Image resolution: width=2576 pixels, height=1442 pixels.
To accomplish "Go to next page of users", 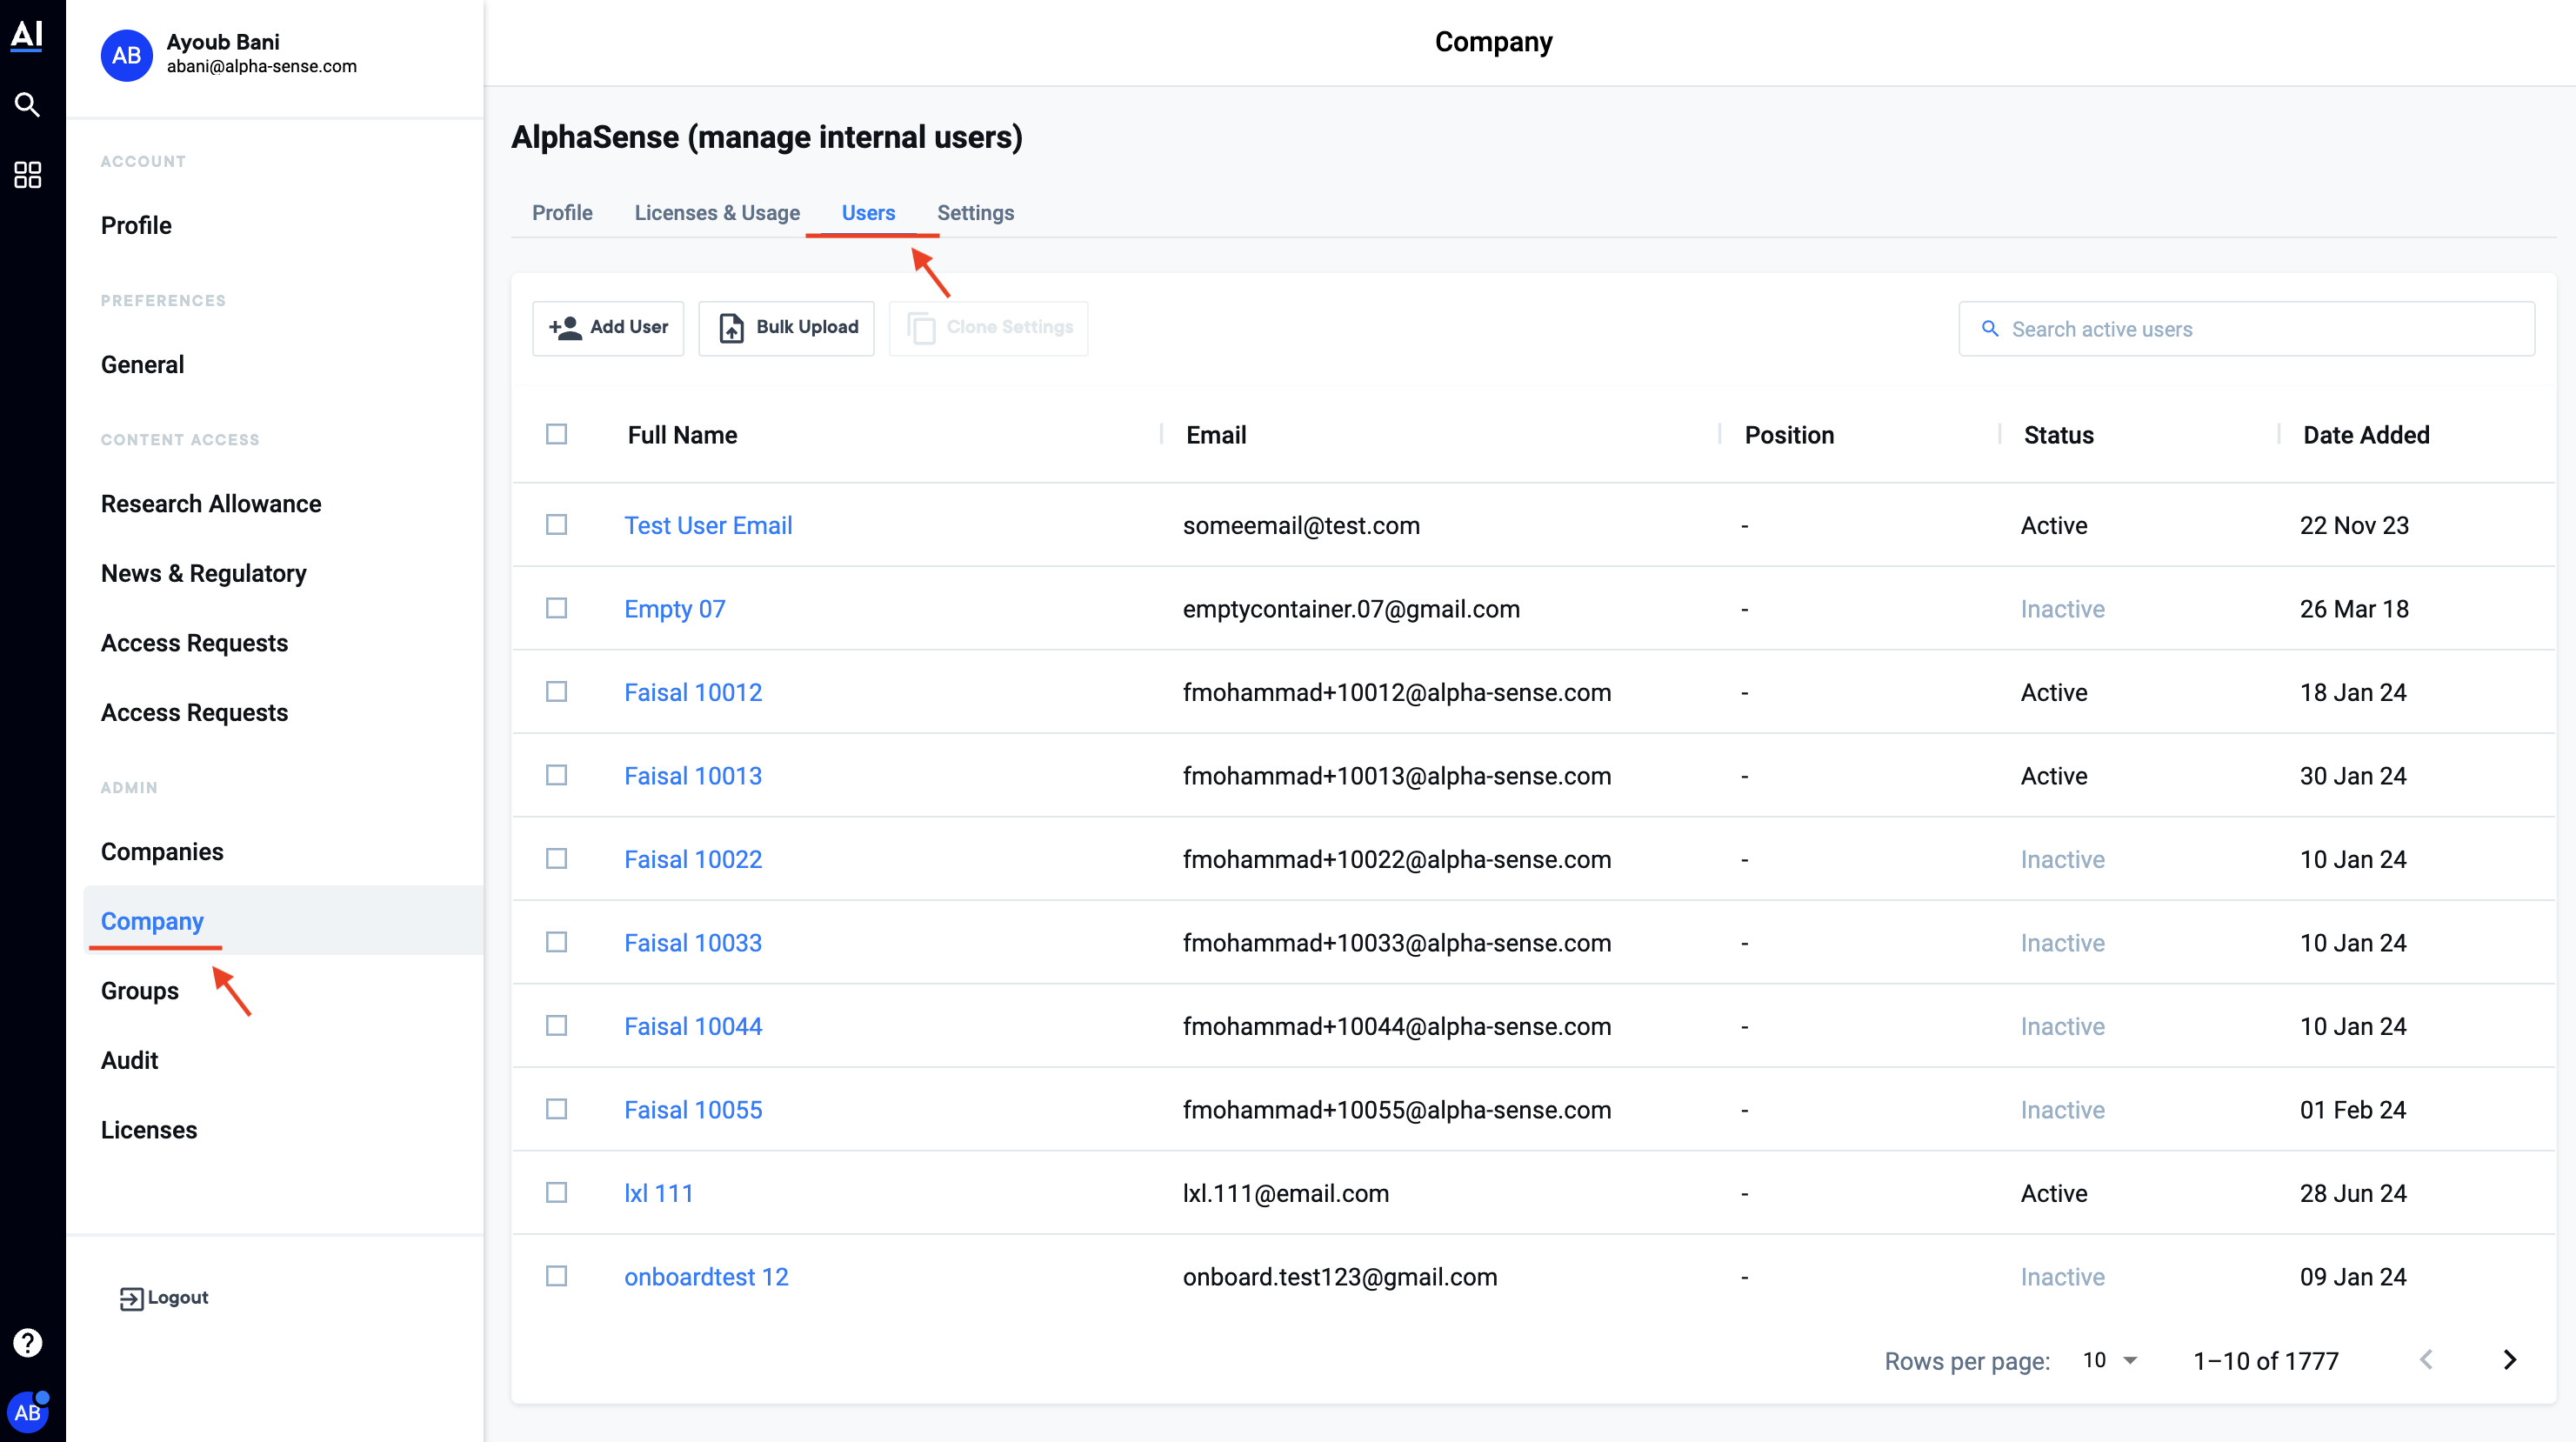I will [2509, 1360].
